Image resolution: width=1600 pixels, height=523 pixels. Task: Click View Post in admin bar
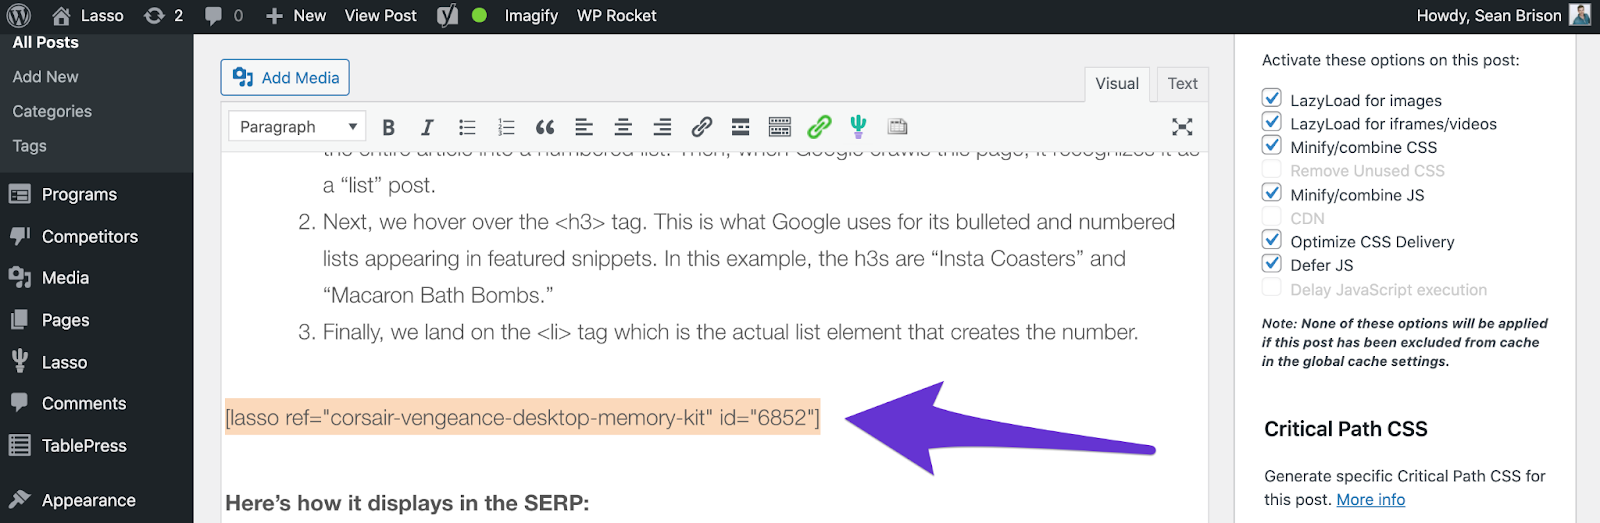tap(380, 16)
